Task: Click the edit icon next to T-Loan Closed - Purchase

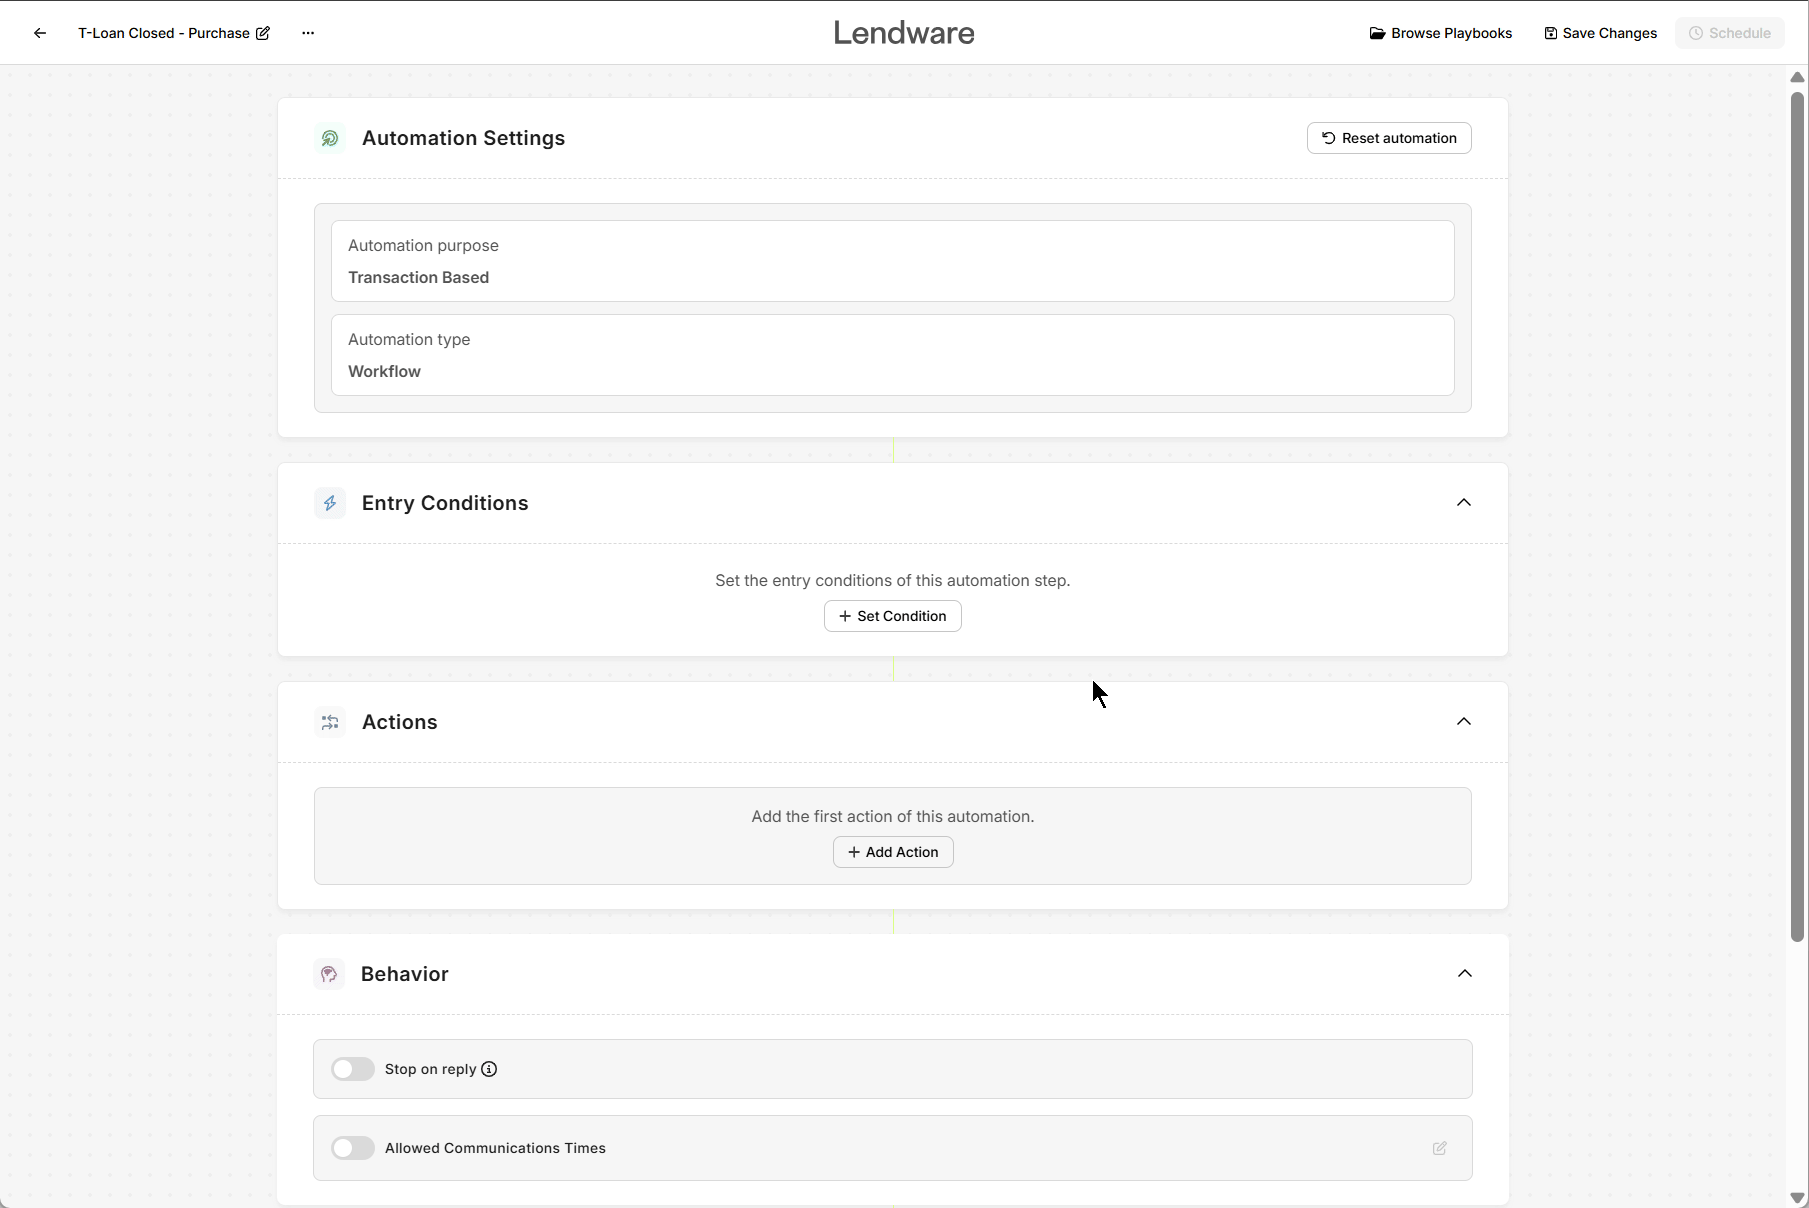Action: click(x=262, y=32)
